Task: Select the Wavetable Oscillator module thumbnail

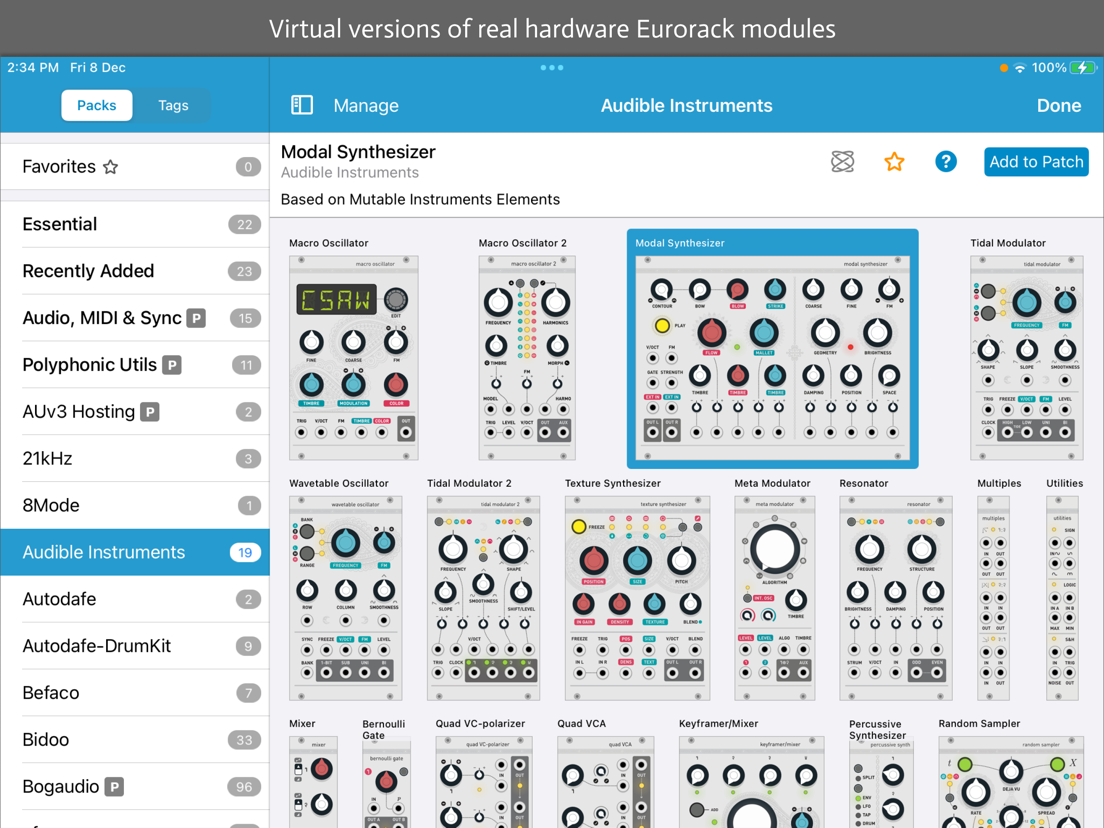Action: click(346, 598)
